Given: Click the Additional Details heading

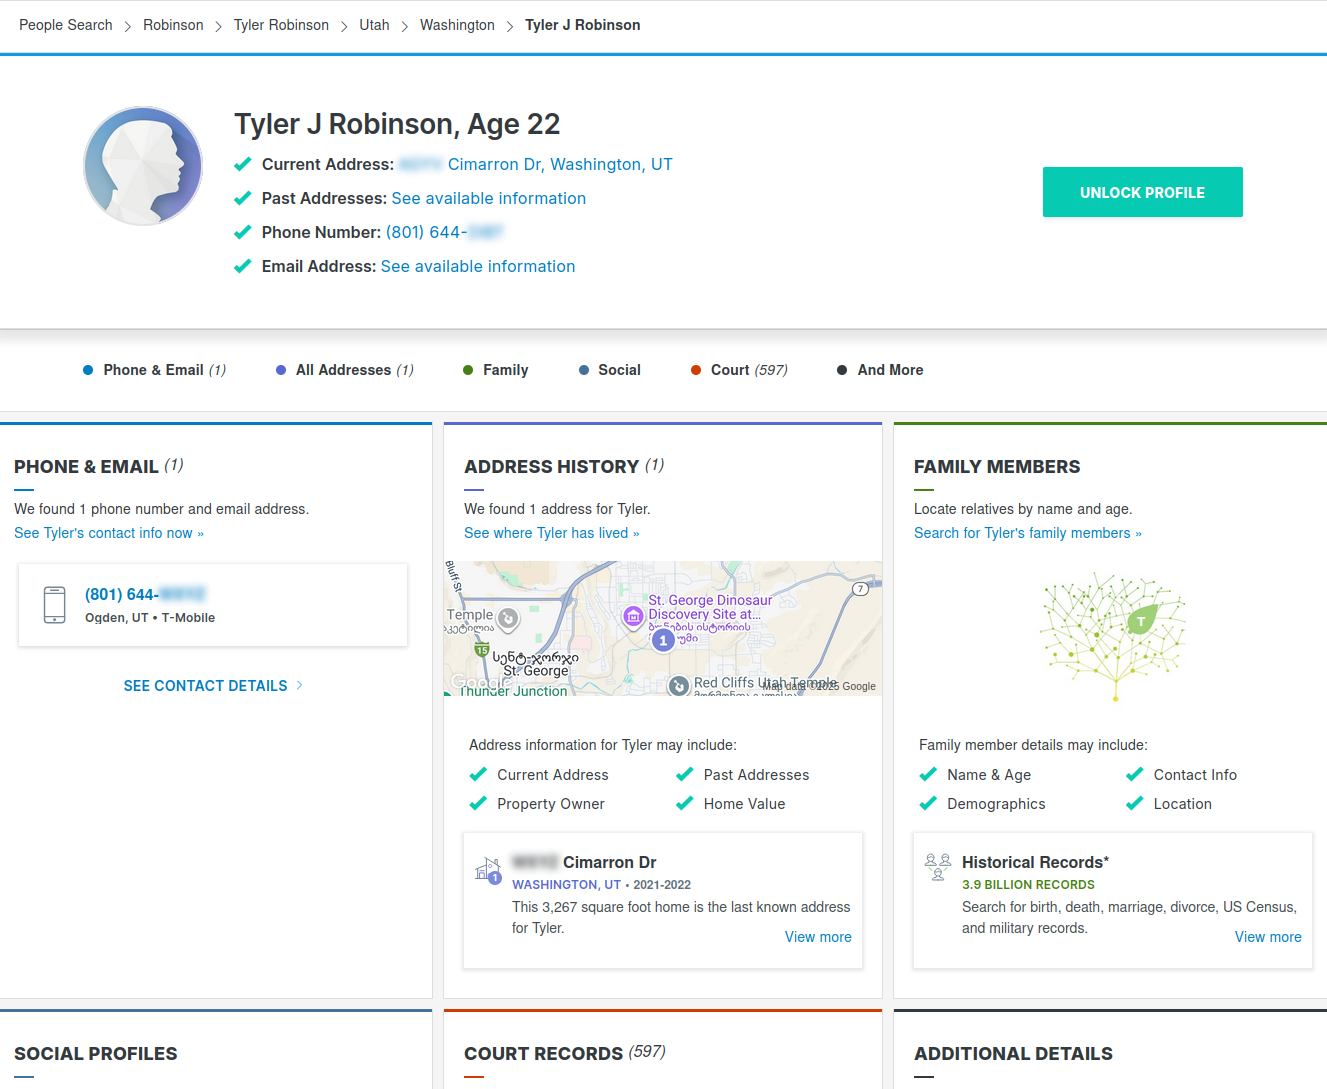Looking at the screenshot, I should pos(1013,1054).
